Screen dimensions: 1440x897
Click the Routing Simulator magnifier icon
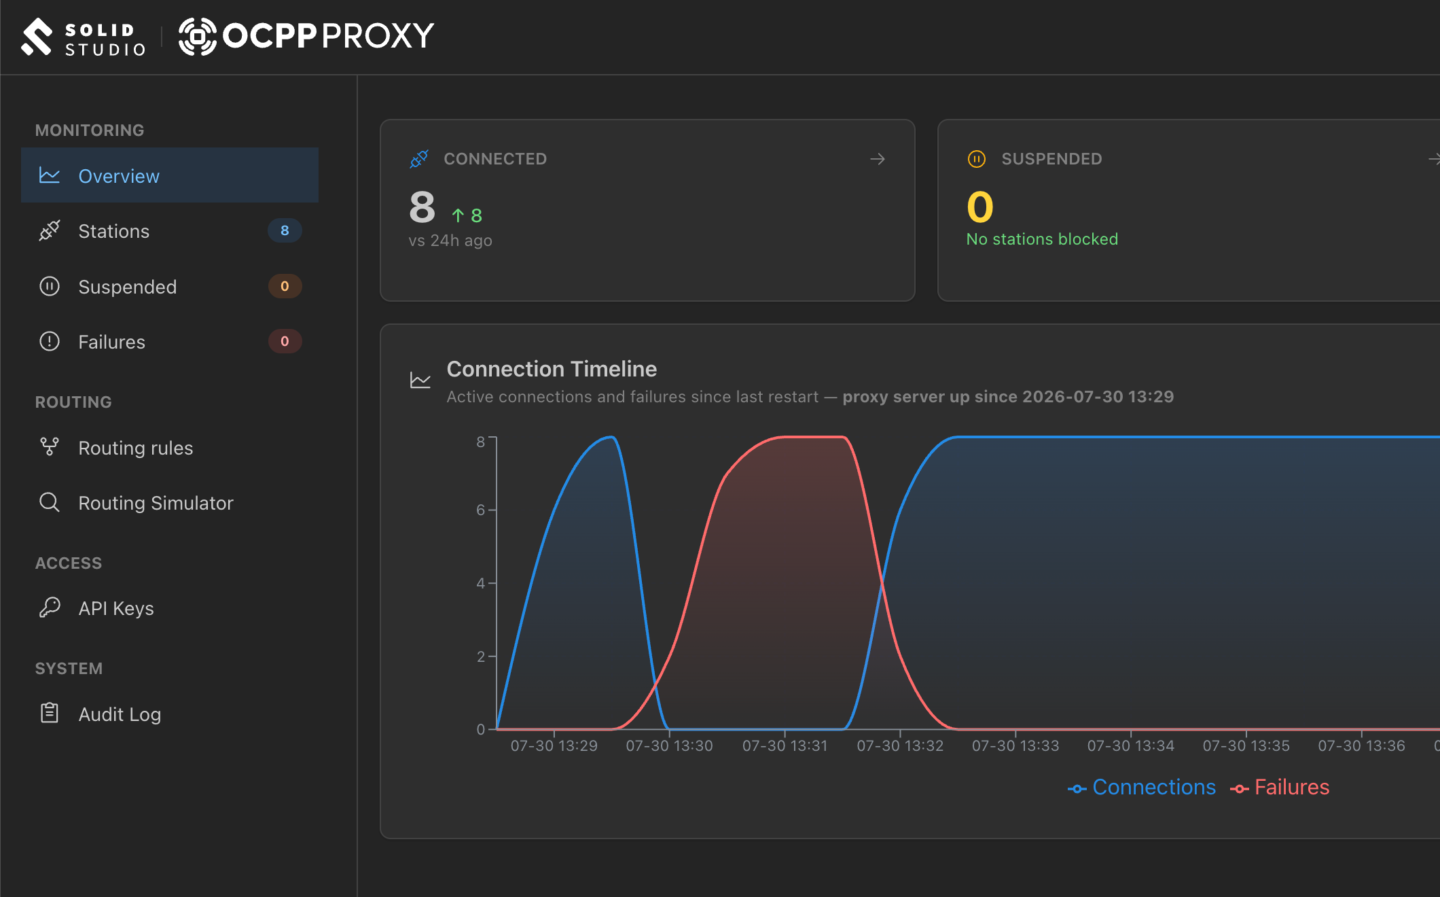pos(49,502)
